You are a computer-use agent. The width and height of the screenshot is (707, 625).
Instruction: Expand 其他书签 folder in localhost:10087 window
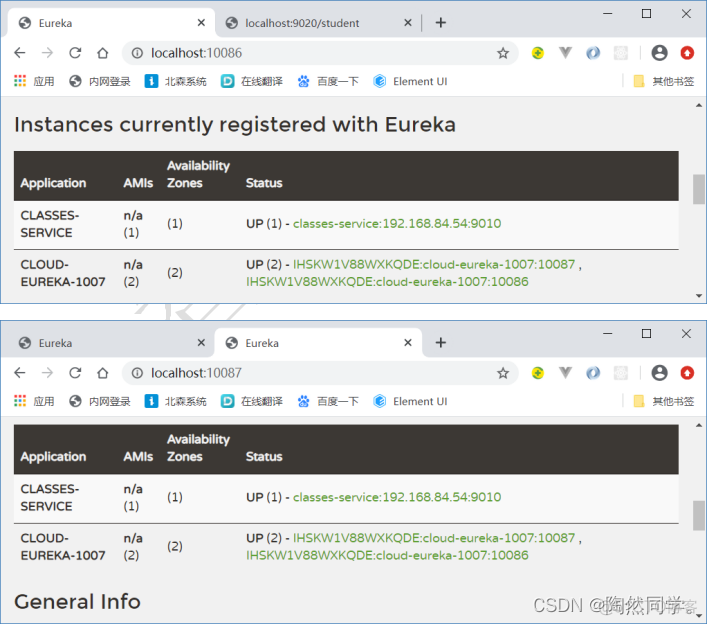pos(663,401)
